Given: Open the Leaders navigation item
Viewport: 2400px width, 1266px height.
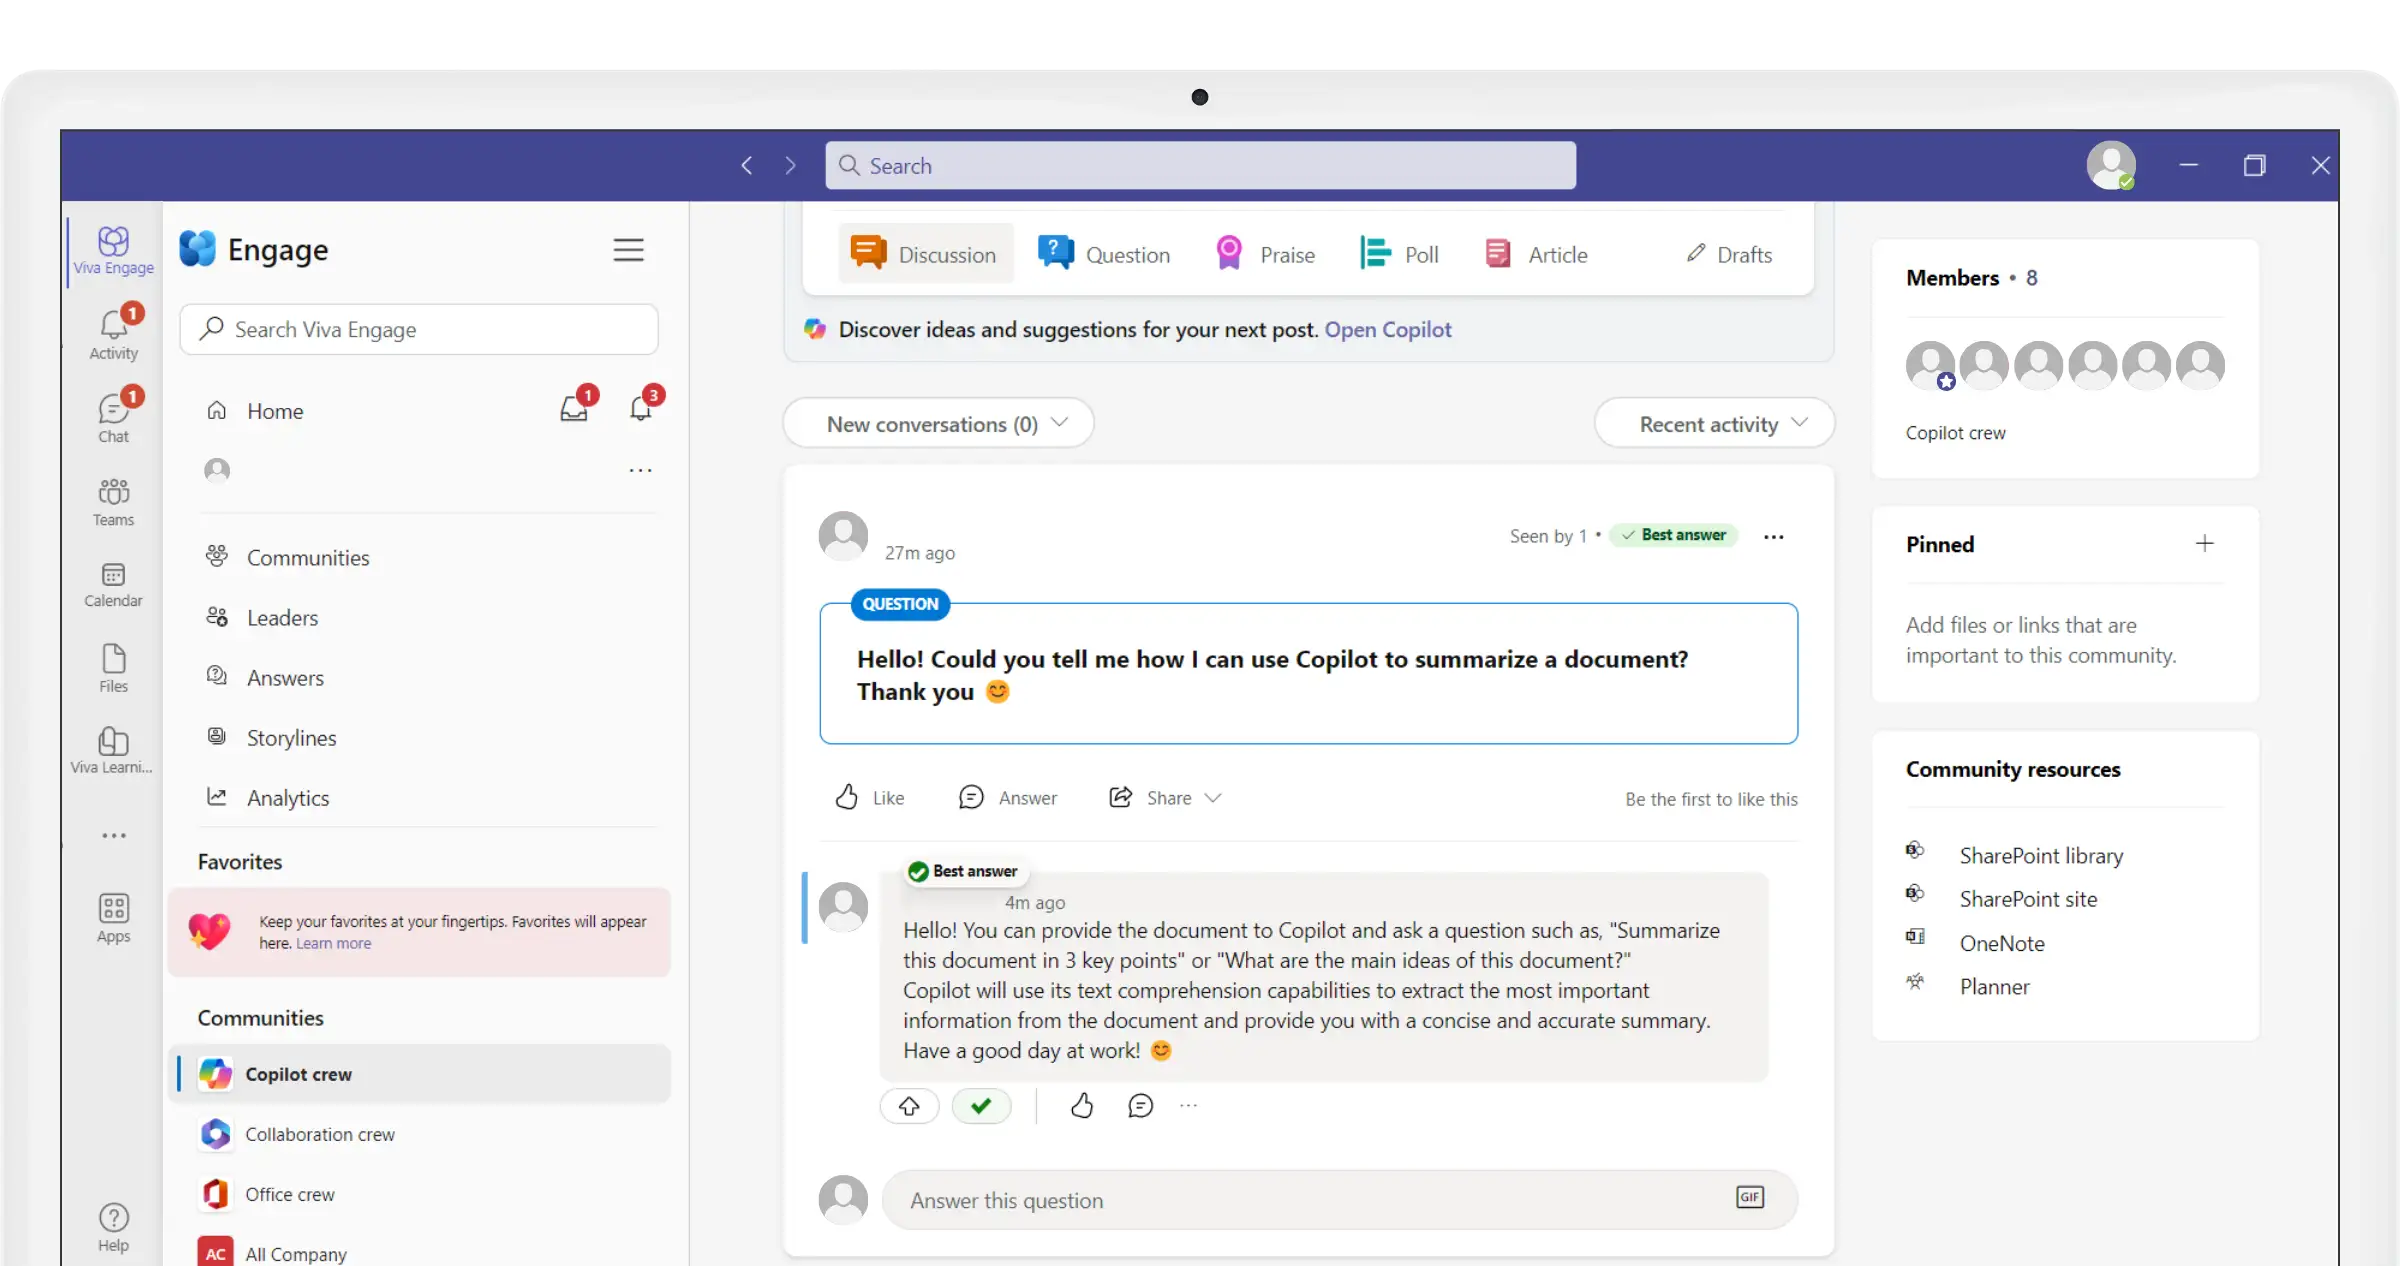Looking at the screenshot, I should click(263, 617).
